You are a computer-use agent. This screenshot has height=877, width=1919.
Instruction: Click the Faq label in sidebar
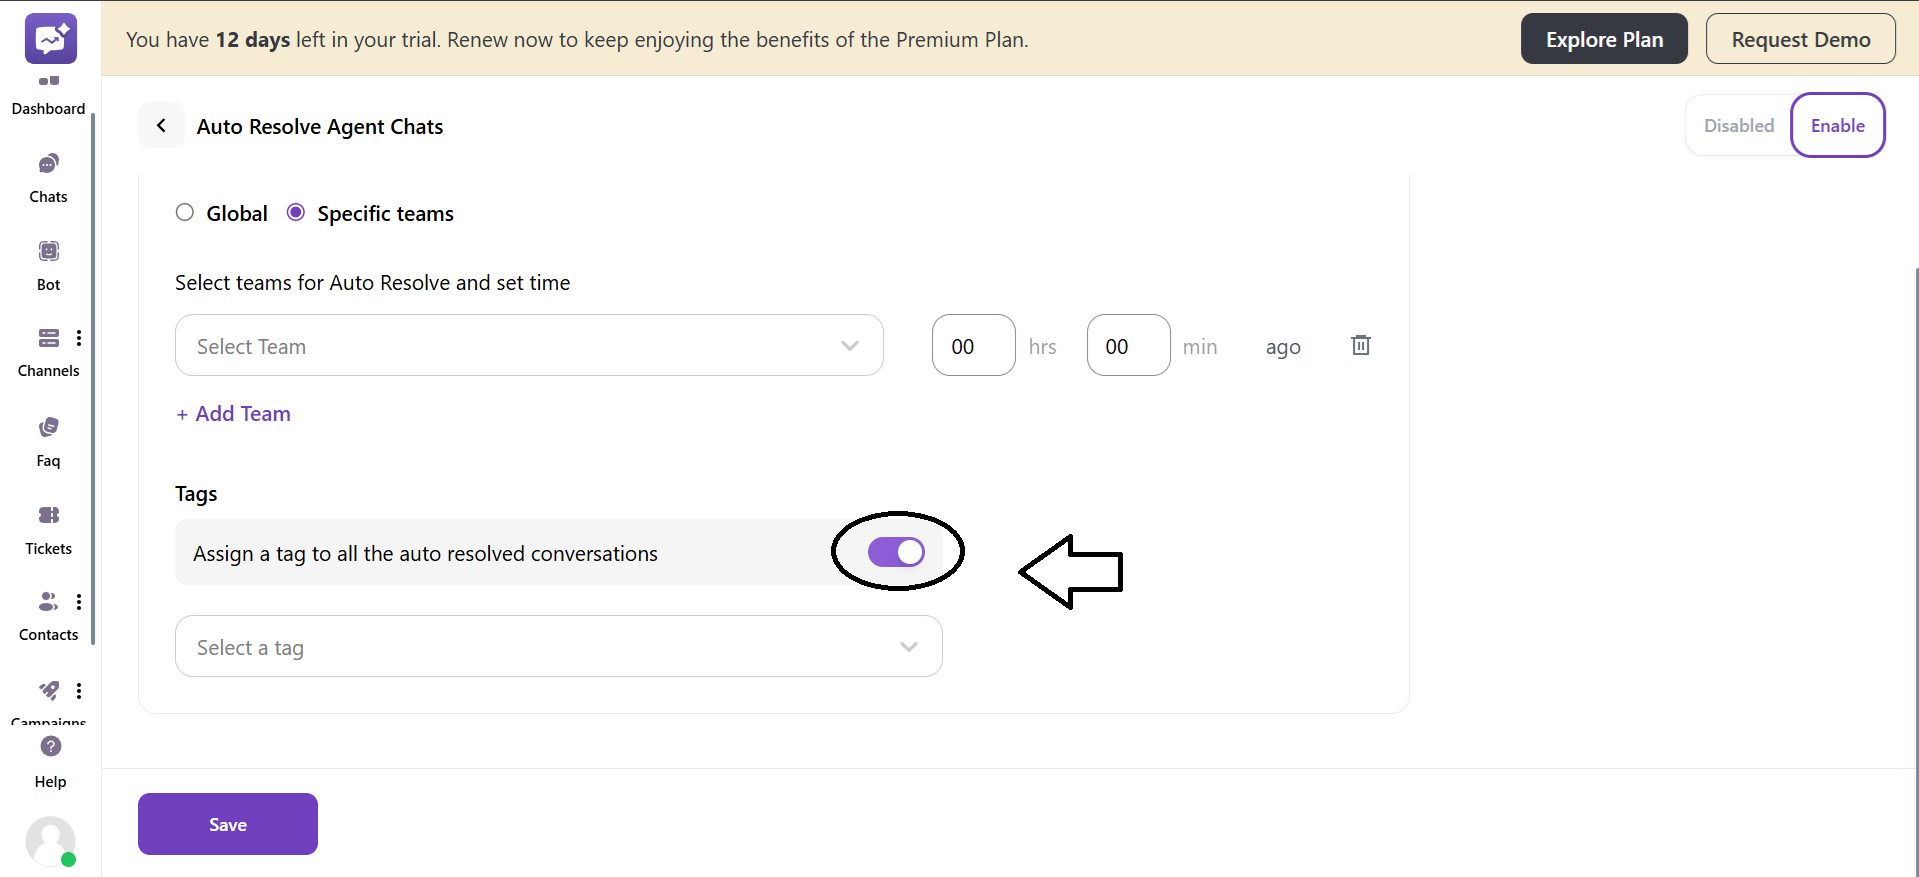(x=49, y=461)
